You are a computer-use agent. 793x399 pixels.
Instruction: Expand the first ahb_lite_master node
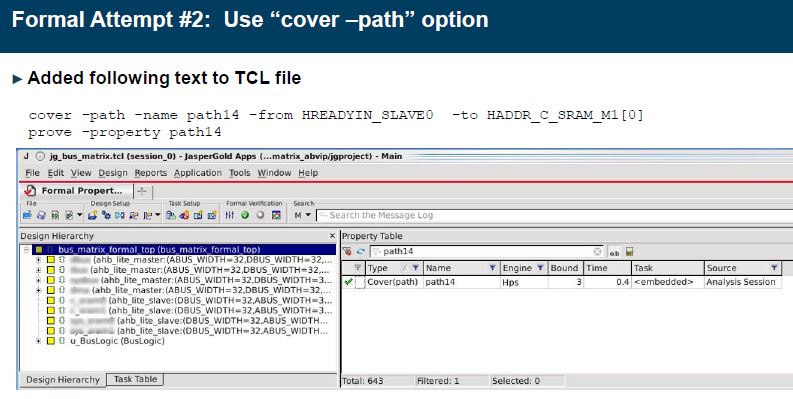[x=38, y=259]
